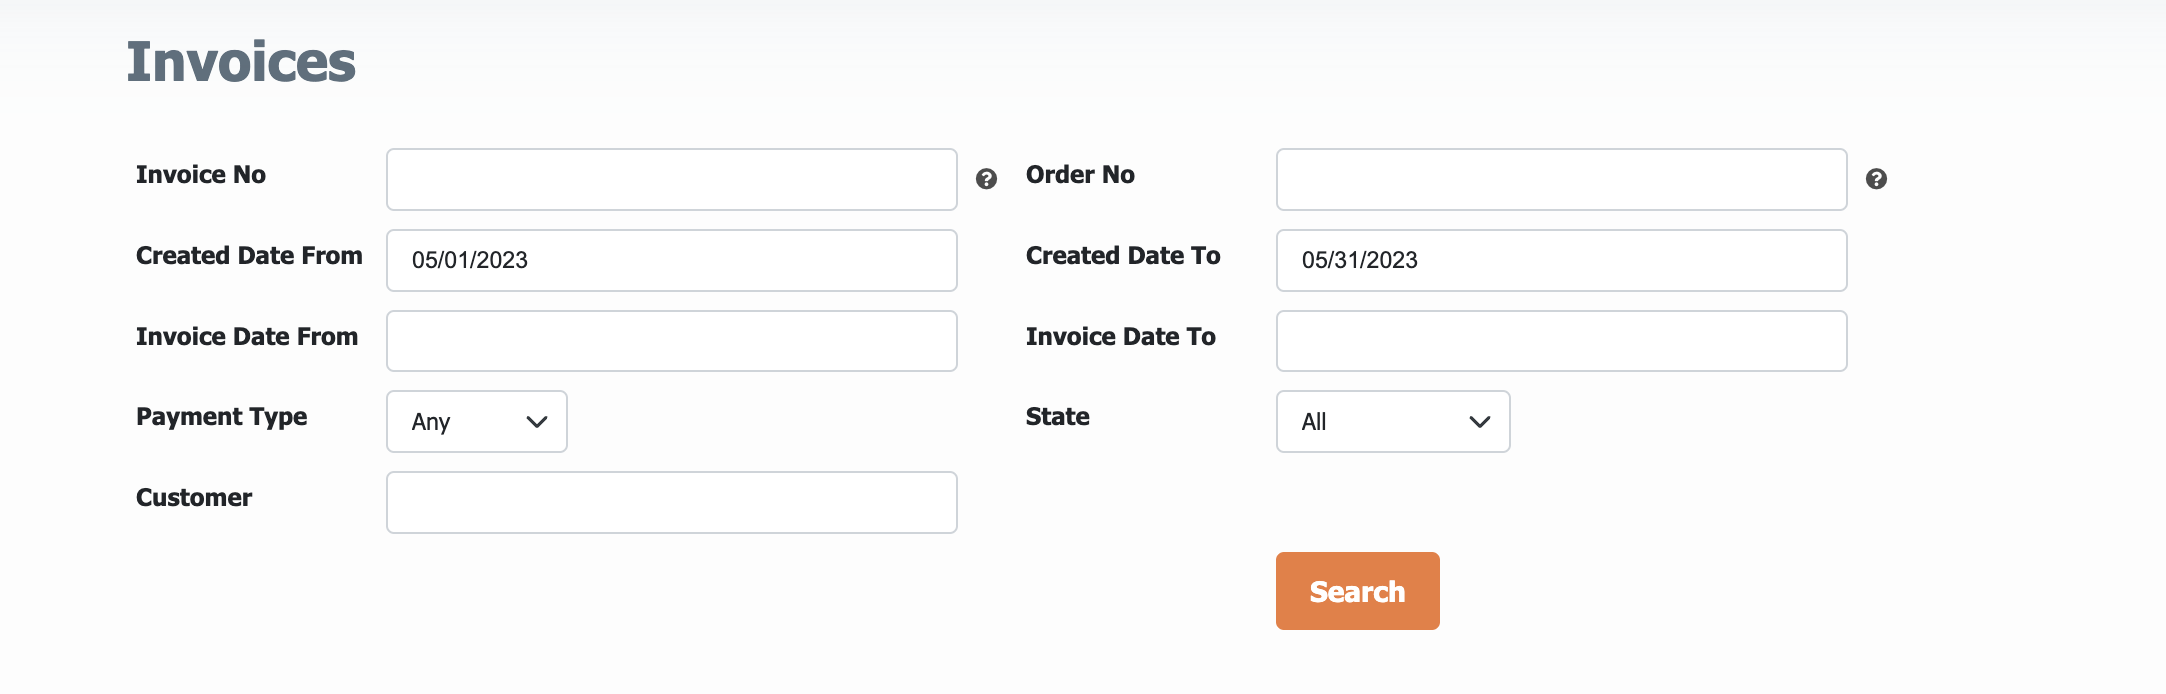Click help icon next to Order No
The height and width of the screenshot is (694, 2166).
[x=1876, y=179]
